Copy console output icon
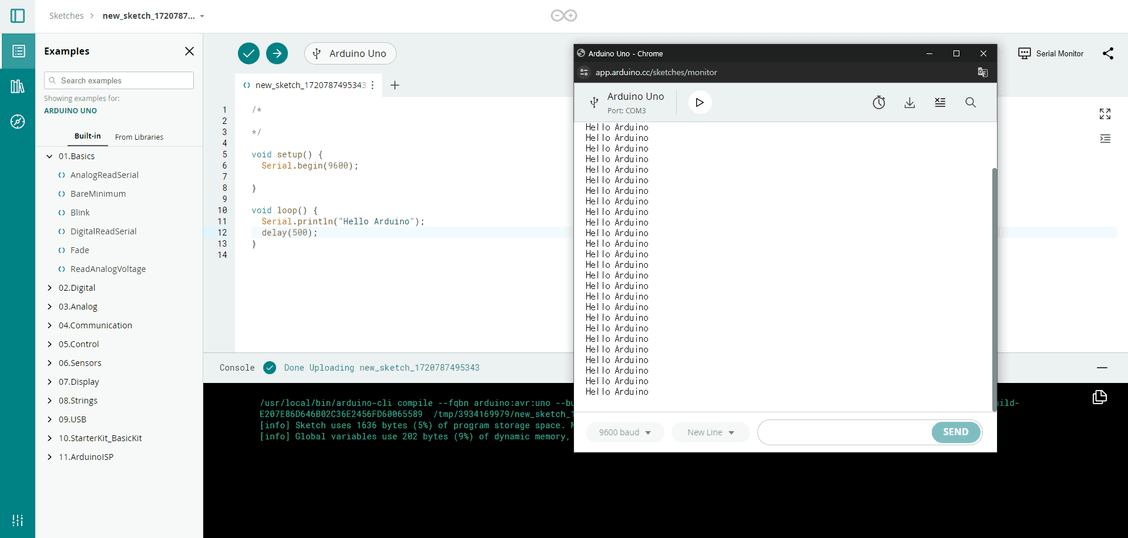This screenshot has height=538, width=1128. click(x=1099, y=397)
